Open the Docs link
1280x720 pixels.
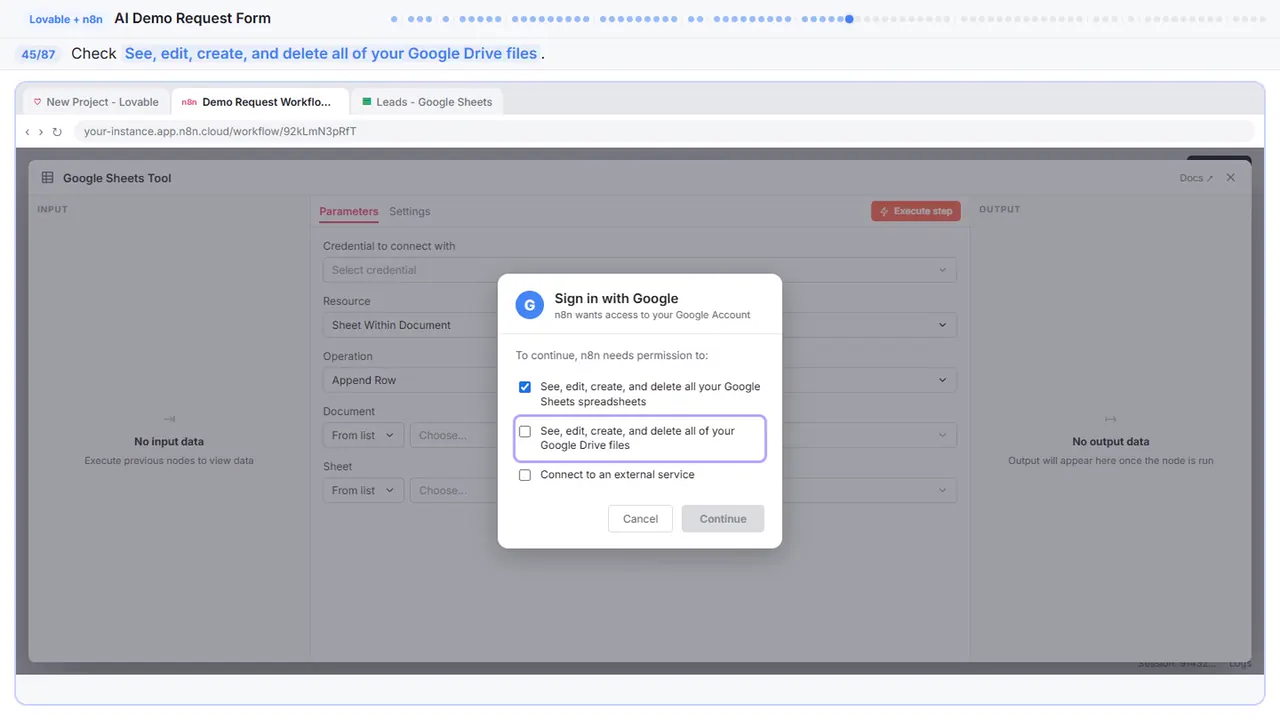click(1197, 178)
